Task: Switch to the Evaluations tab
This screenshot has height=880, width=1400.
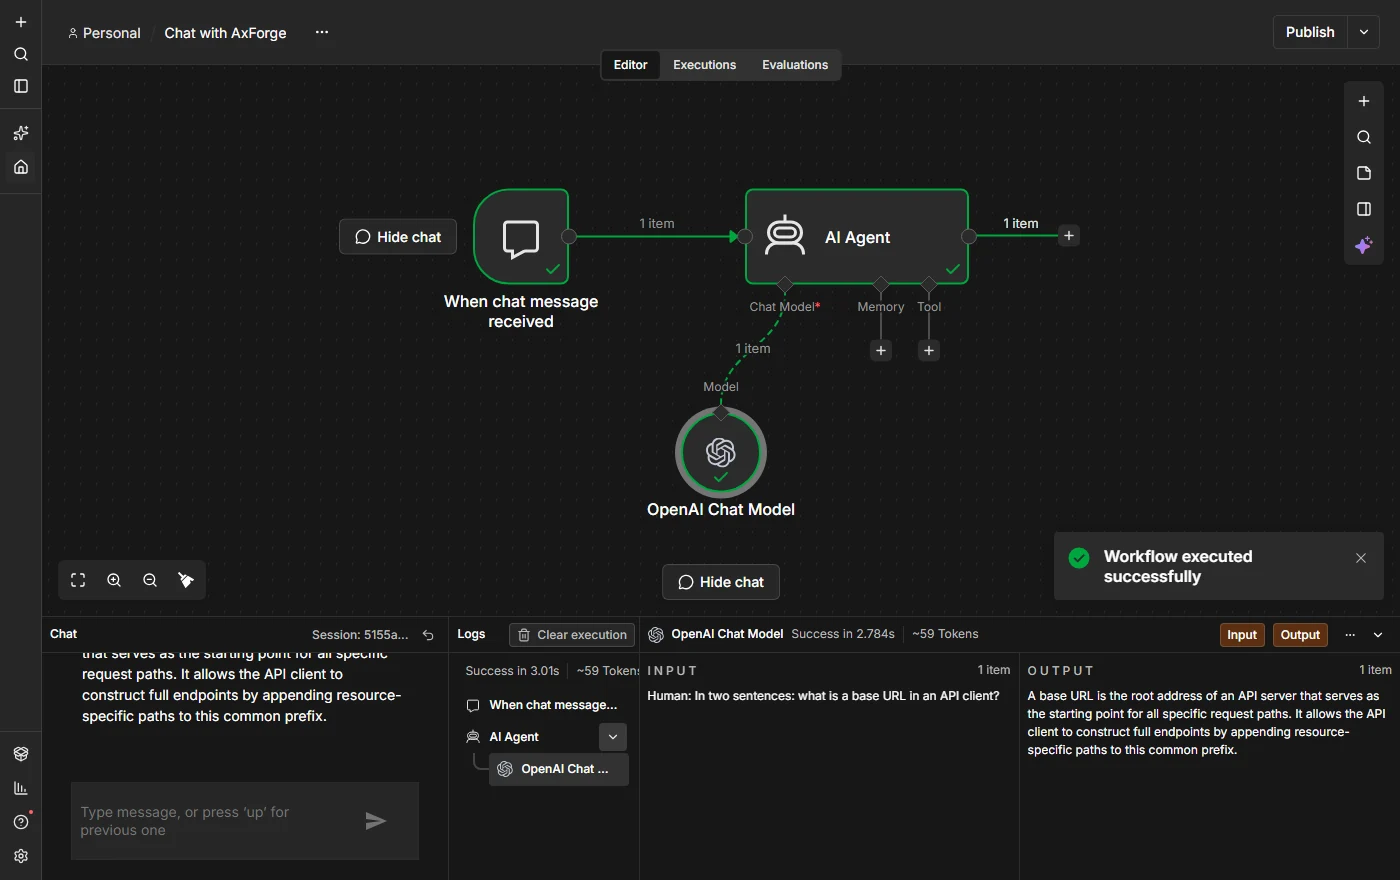Action: [795, 65]
